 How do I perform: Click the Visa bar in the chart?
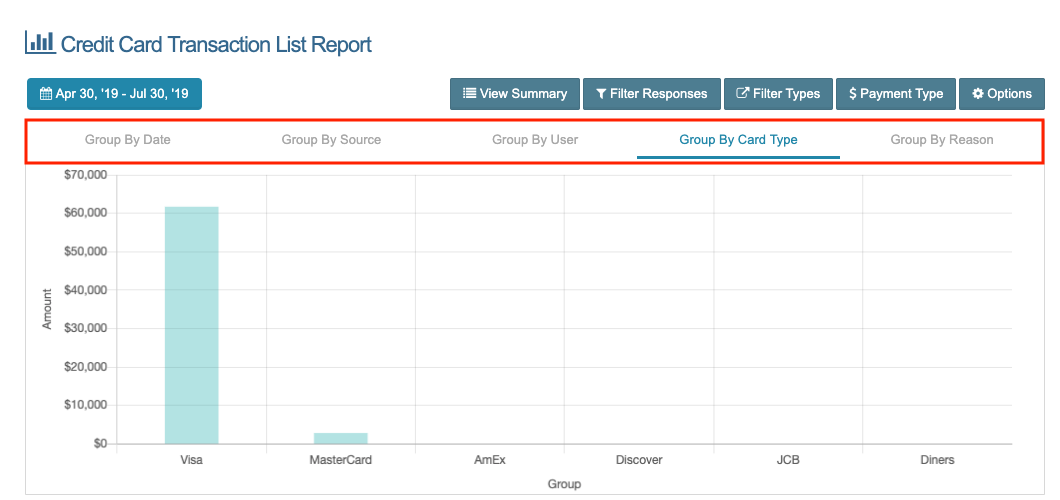(x=191, y=325)
